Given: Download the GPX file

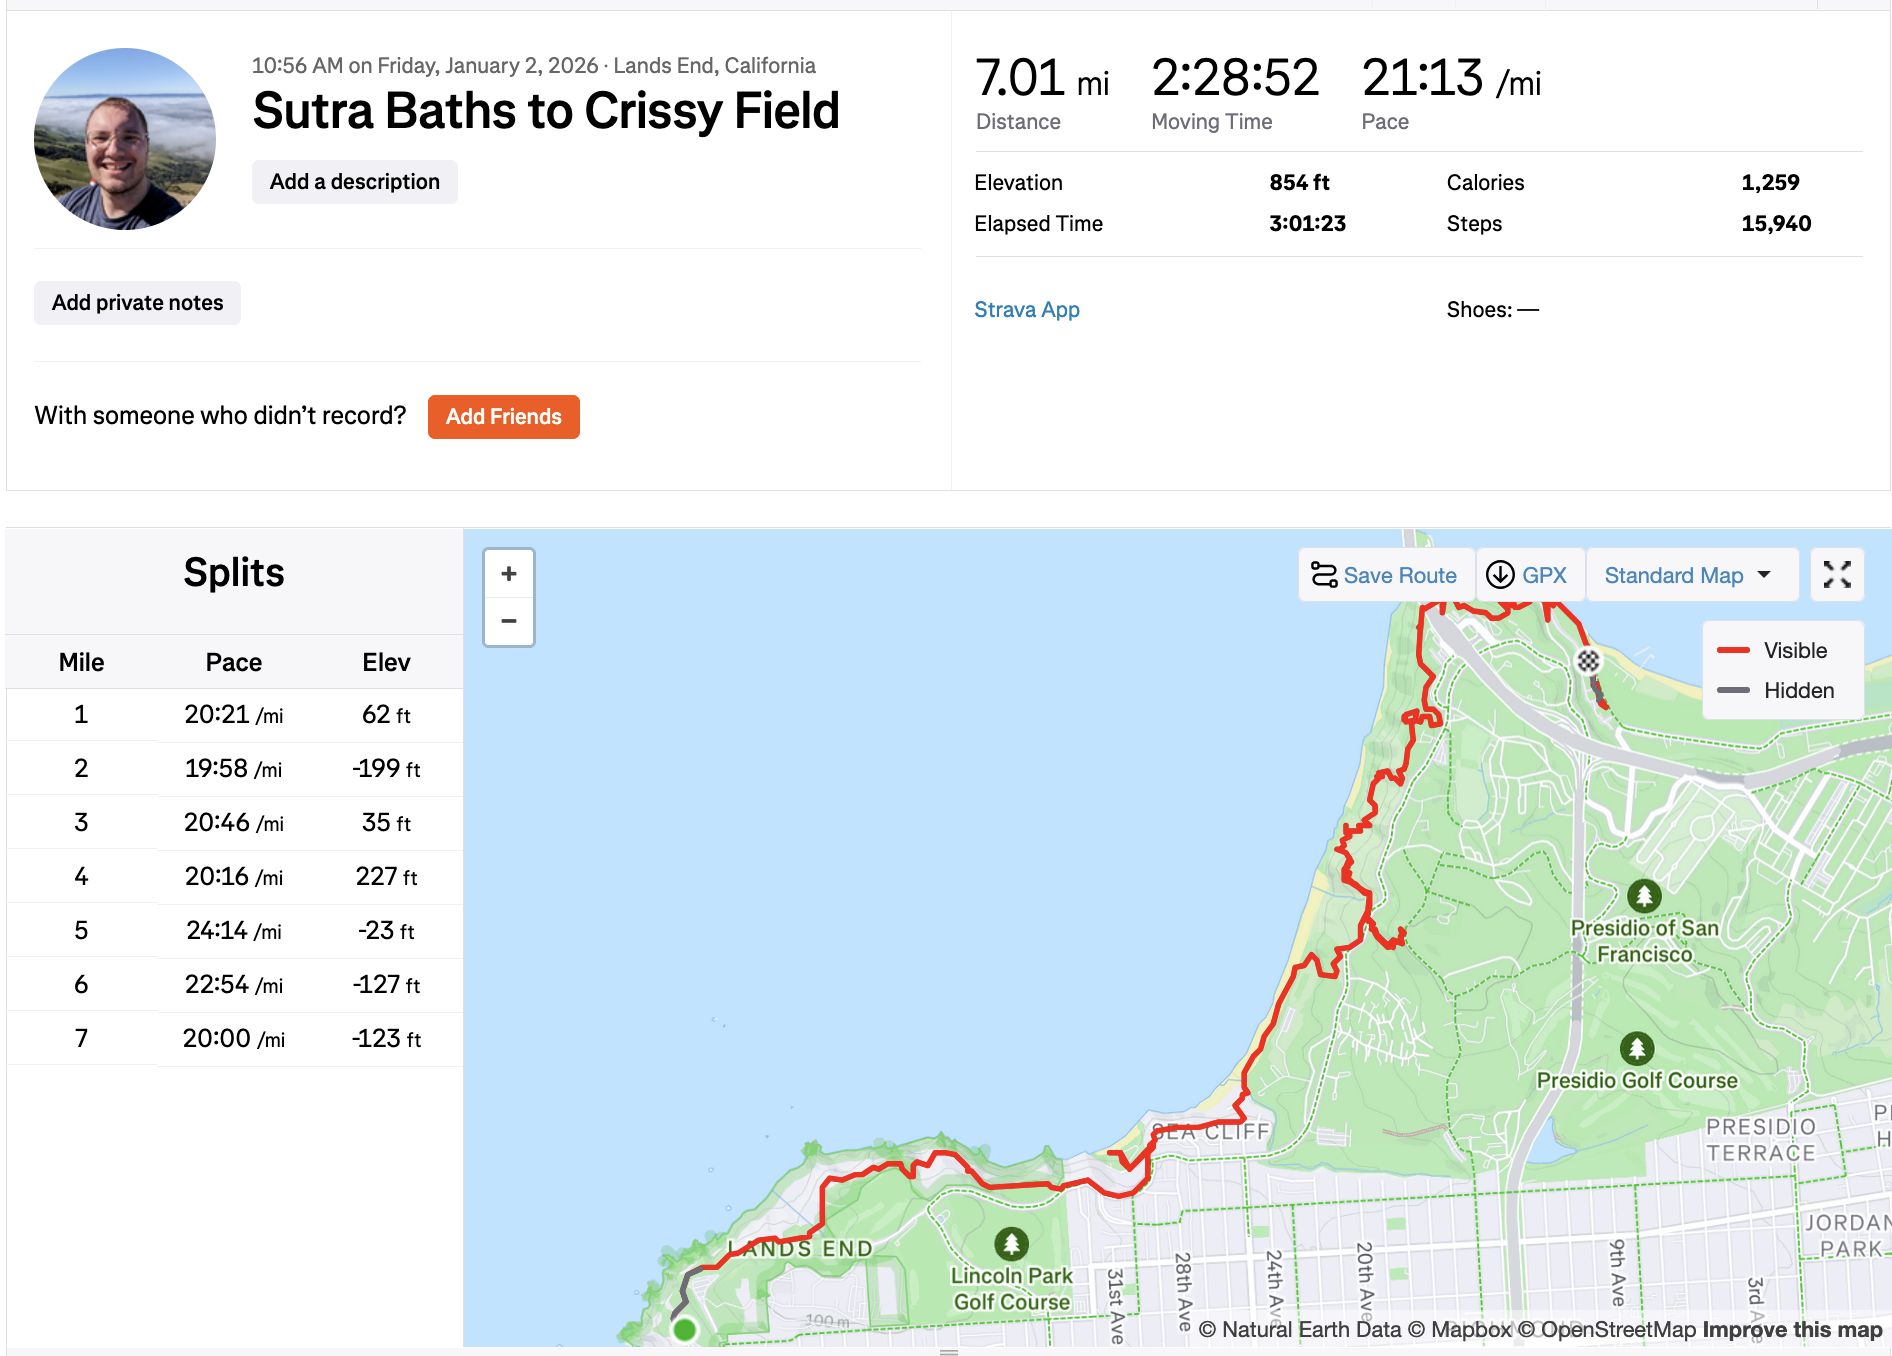Looking at the screenshot, I should [x=1529, y=575].
